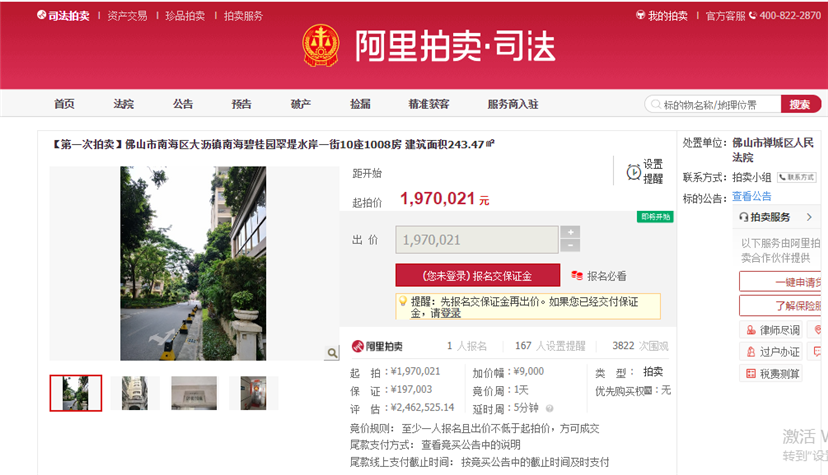Viewport: 828px width, 475px height.
Task: Focus the 出价 bid amount field
Action: (x=477, y=240)
